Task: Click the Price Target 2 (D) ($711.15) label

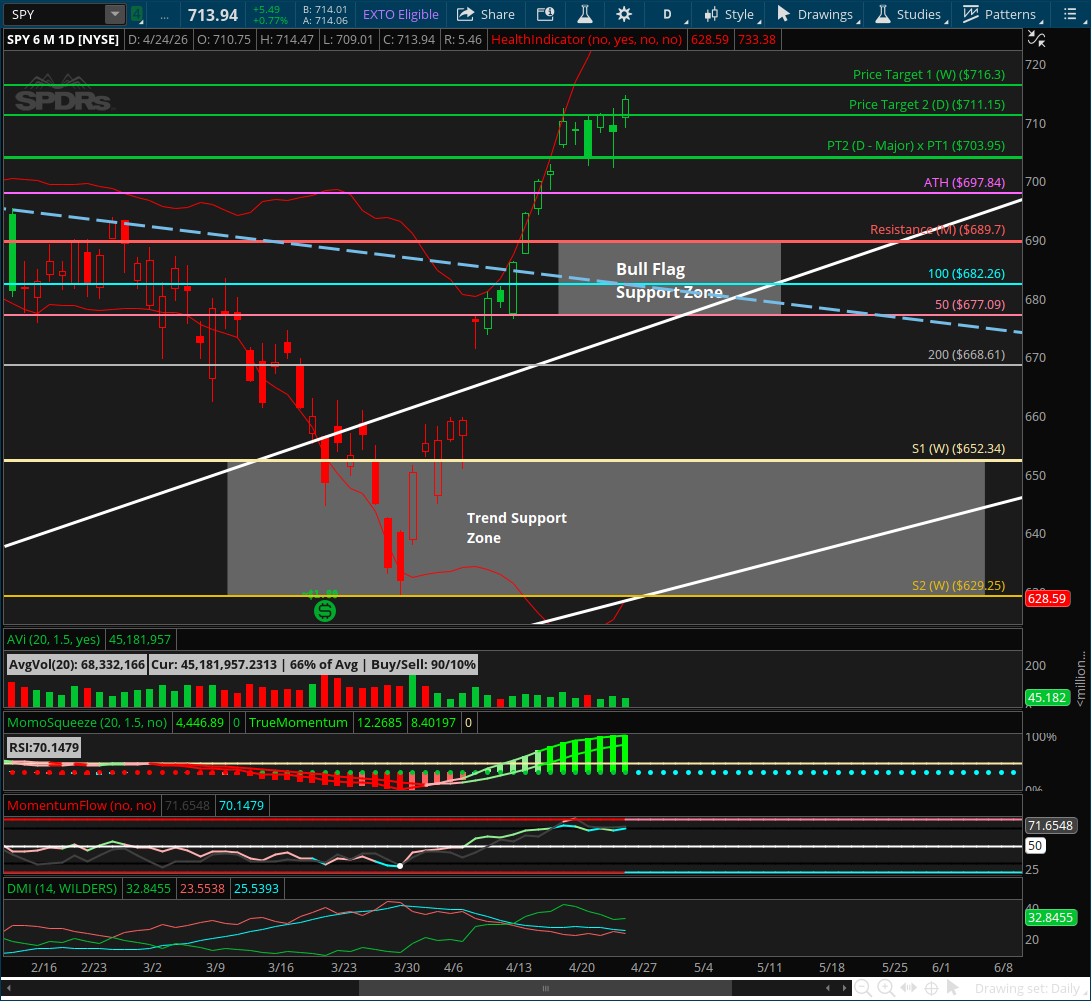Action: pyautogui.click(x=927, y=104)
